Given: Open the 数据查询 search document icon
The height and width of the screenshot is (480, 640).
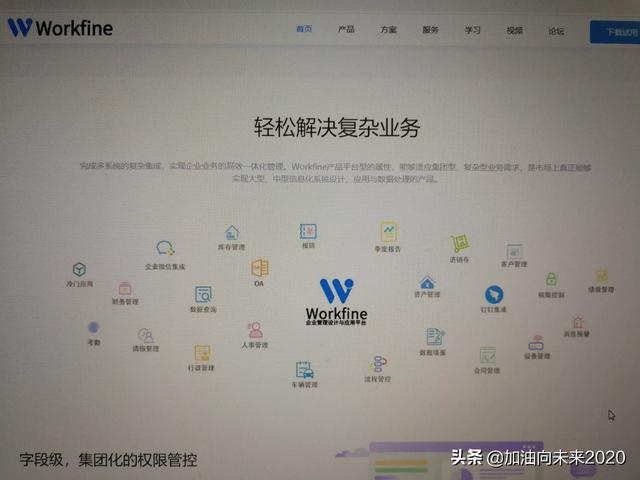Looking at the screenshot, I should 203,294.
